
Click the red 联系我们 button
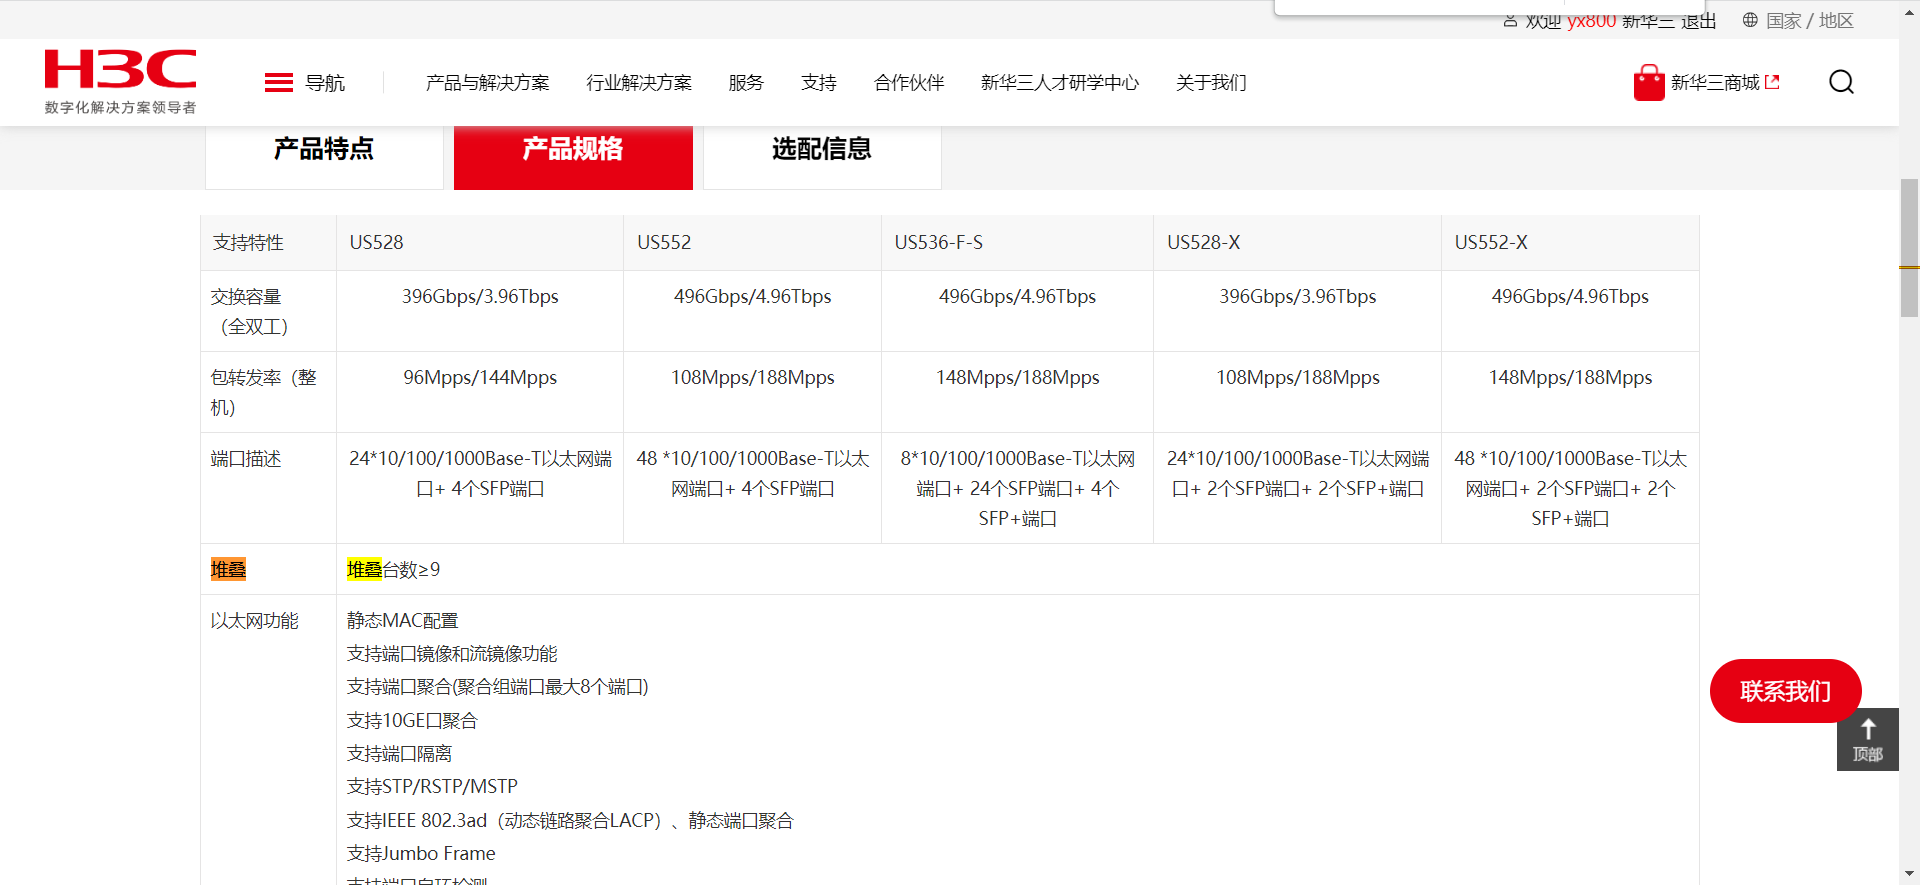click(x=1785, y=691)
